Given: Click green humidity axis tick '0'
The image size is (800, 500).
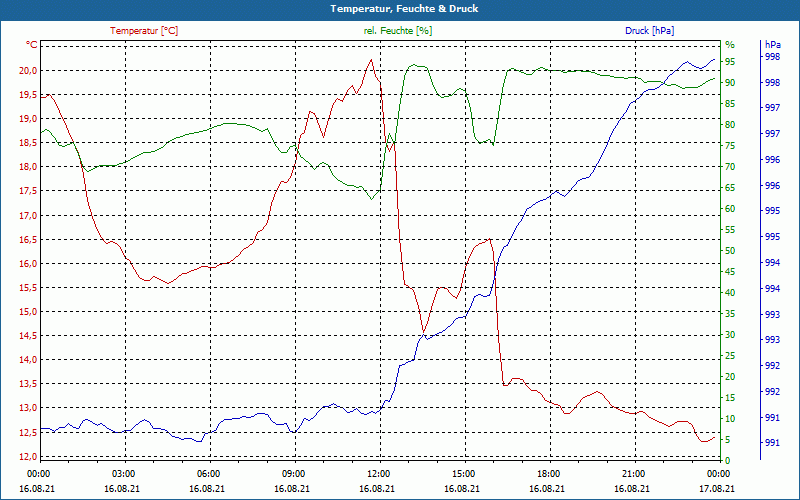Looking at the screenshot, I should click(x=728, y=461).
